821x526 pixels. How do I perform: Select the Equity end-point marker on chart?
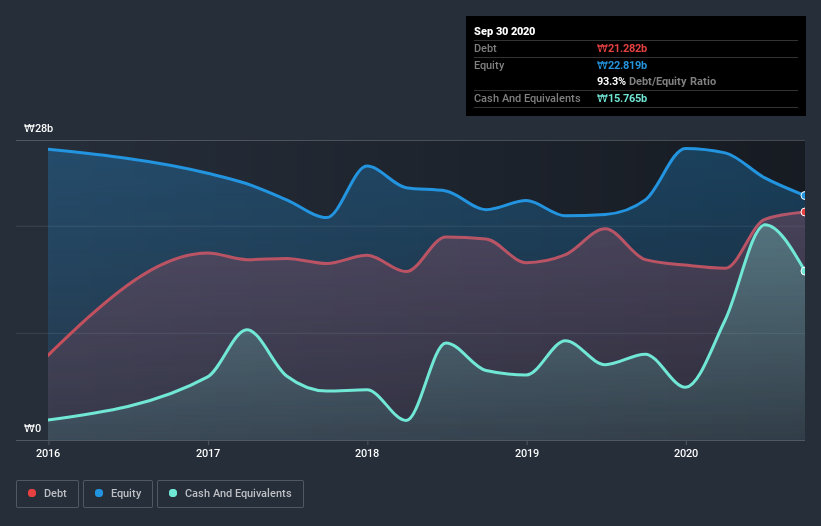click(804, 196)
